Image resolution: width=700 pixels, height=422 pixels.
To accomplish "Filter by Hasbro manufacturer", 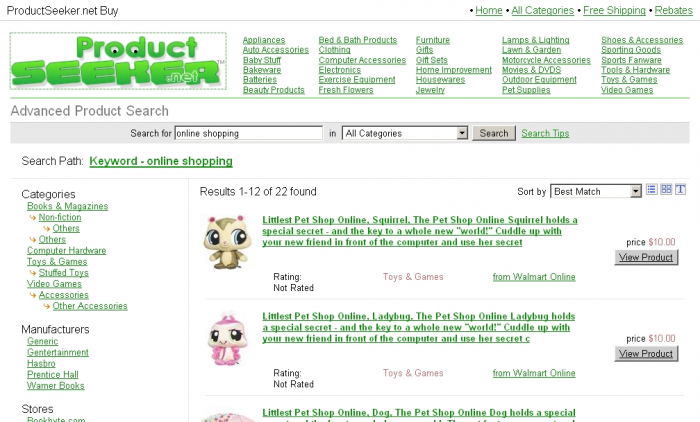I will [41, 364].
